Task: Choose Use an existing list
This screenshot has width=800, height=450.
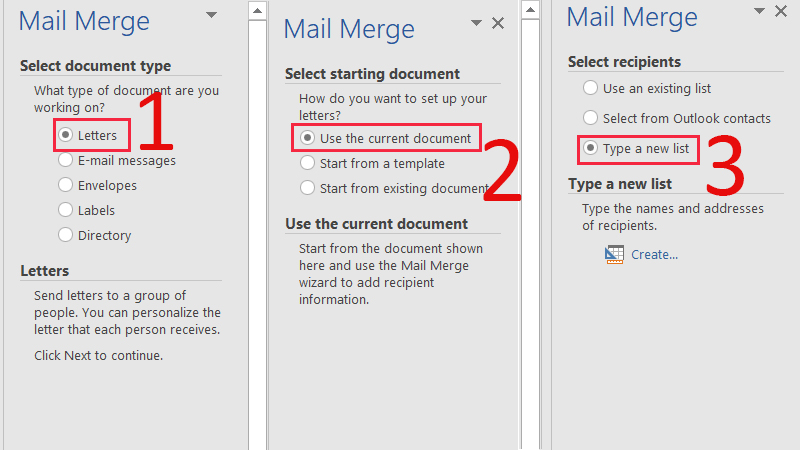Action: [x=590, y=88]
